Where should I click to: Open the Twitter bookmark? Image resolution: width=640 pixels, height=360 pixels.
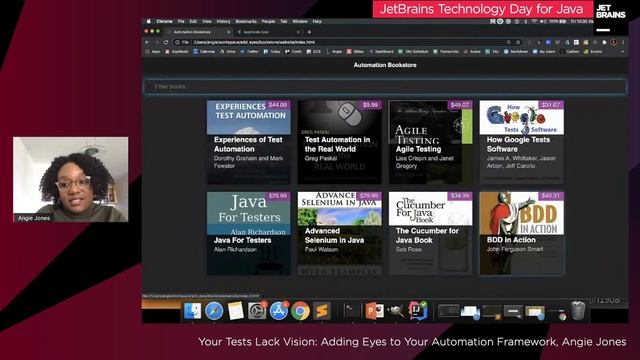tap(249, 52)
